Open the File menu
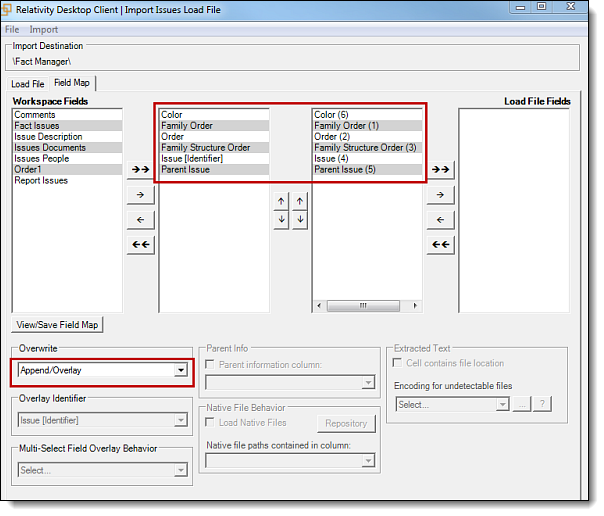 (13, 29)
